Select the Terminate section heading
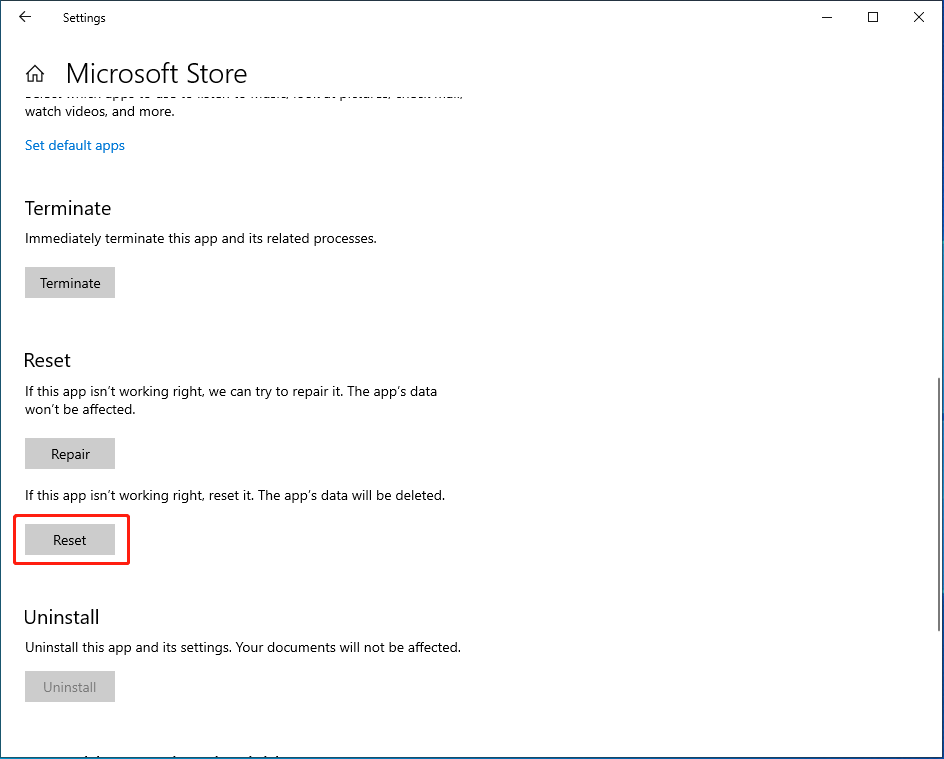Image resolution: width=944 pixels, height=759 pixels. coord(68,208)
